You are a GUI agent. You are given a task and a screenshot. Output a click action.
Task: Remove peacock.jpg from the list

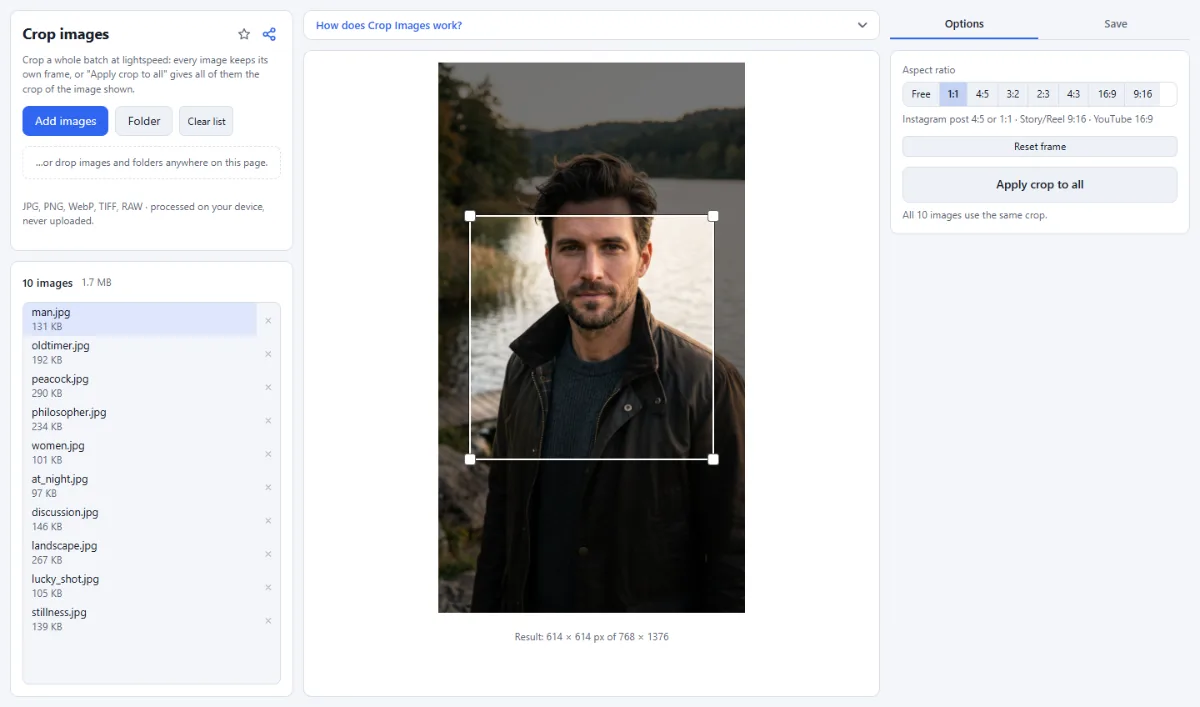[268, 387]
